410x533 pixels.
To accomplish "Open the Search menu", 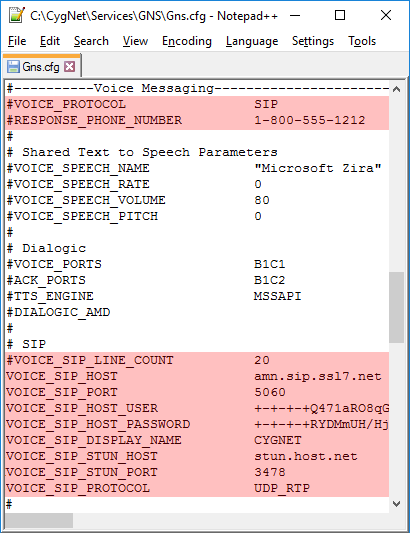I will coord(91,41).
